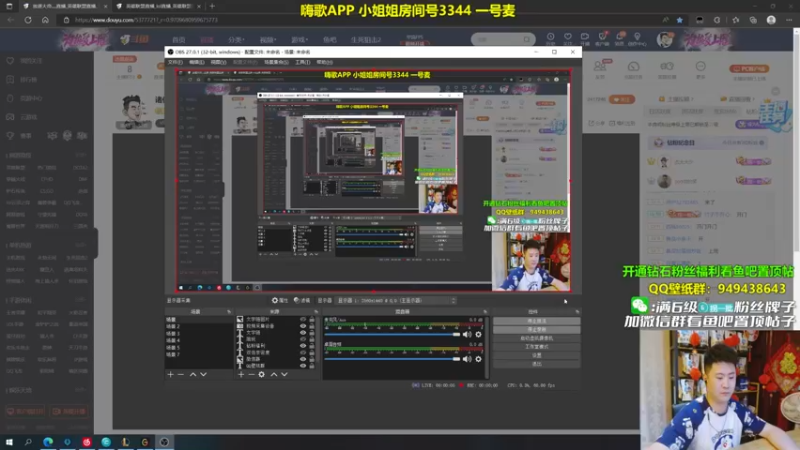This screenshot has height=450, width=800.
Task: Mute the second mixer audio channel
Action: (x=467, y=359)
